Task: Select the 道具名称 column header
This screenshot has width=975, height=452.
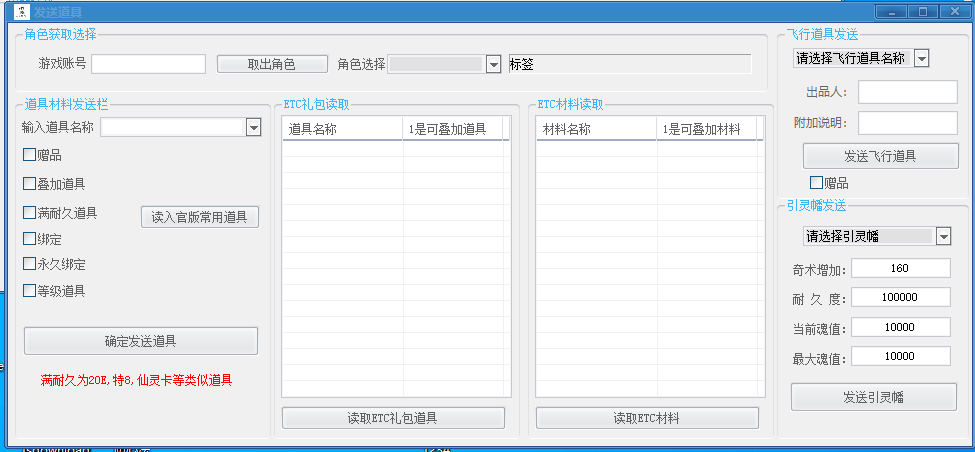Action: (x=342, y=129)
